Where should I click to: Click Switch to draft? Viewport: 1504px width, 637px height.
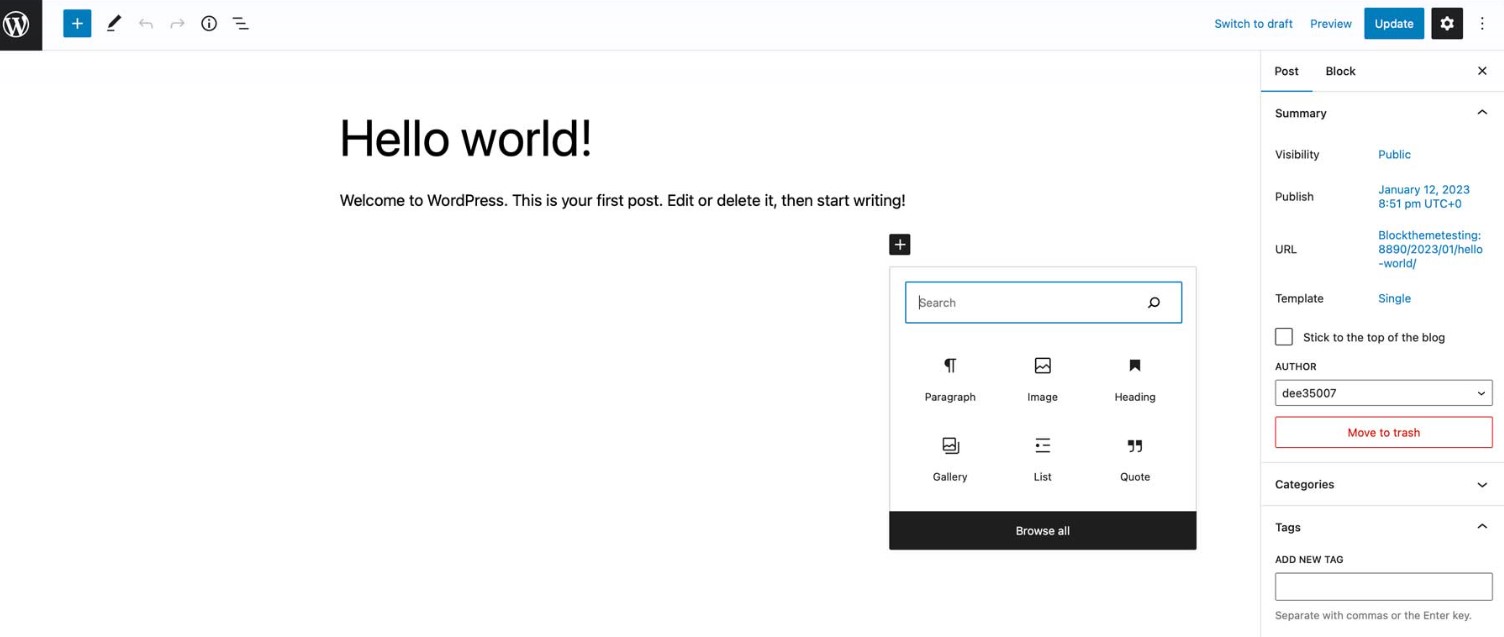(x=1253, y=24)
